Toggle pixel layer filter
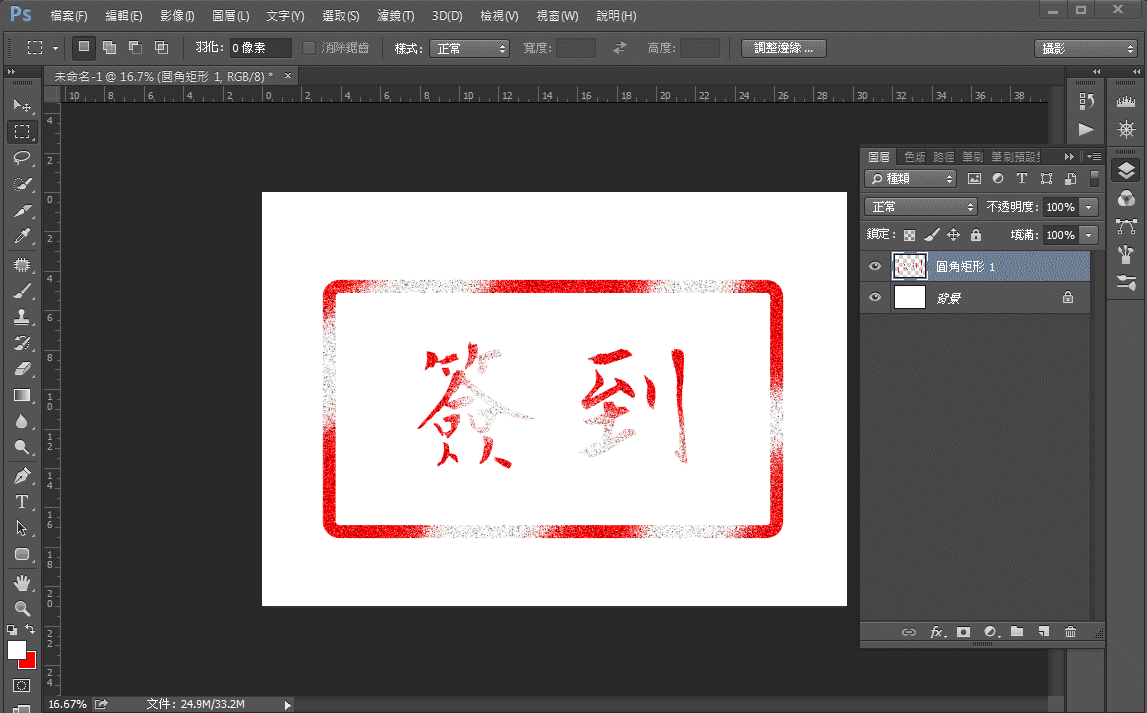This screenshot has width=1147, height=713. point(974,178)
